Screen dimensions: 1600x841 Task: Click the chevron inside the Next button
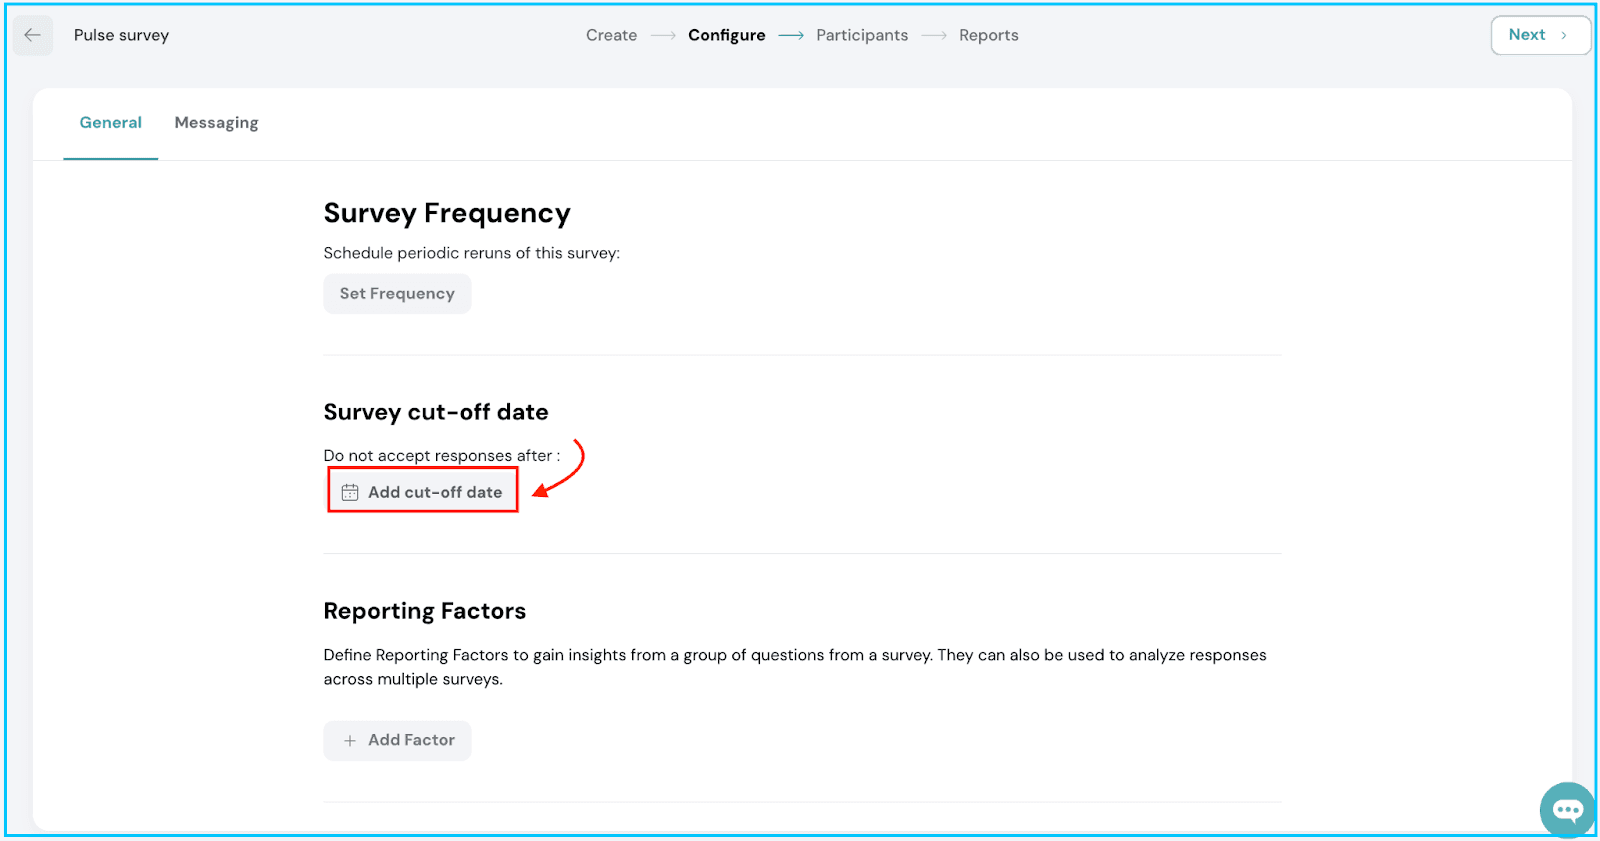[1564, 35]
